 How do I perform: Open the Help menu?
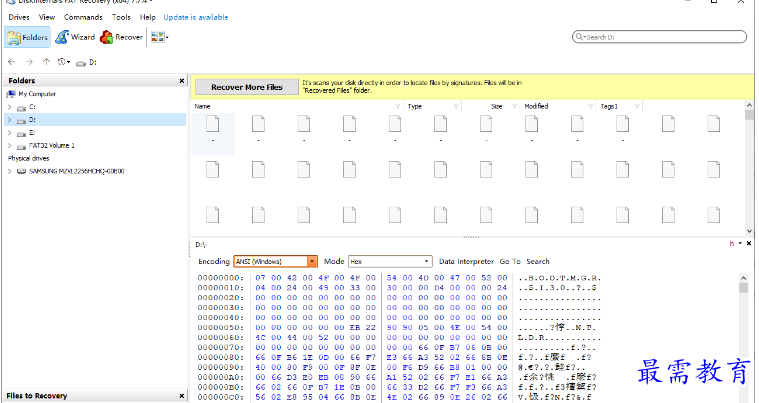coord(148,17)
